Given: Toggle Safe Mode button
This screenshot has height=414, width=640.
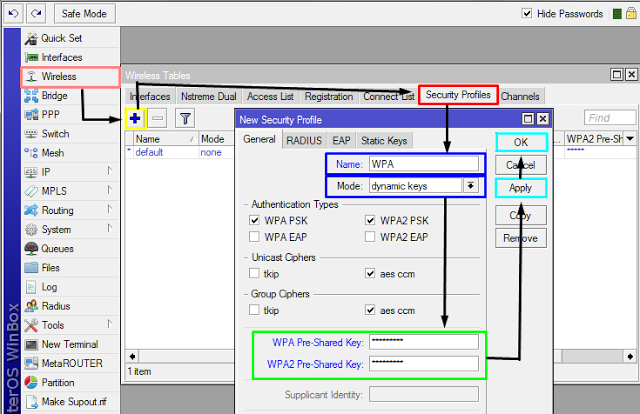Looking at the screenshot, I should 84,13.
